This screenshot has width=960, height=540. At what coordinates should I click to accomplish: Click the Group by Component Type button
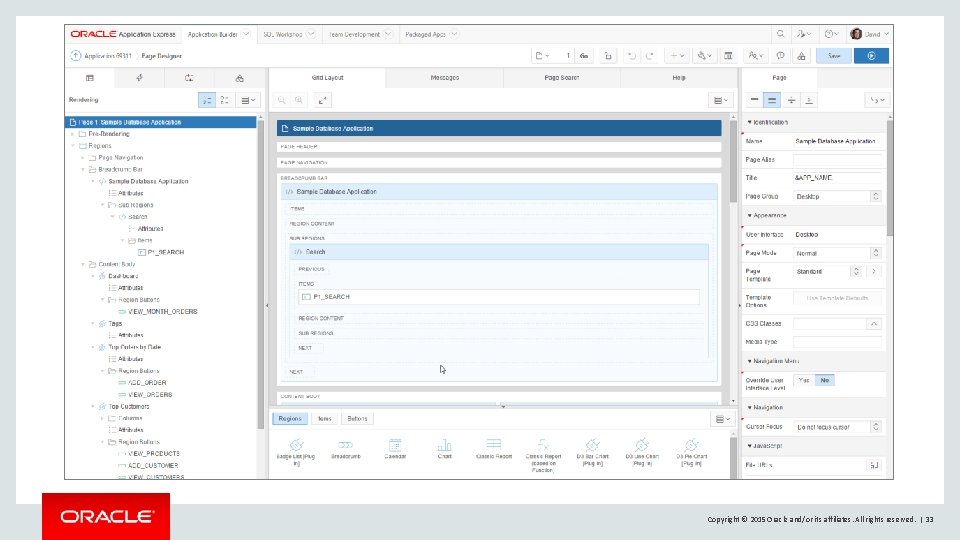[225, 100]
